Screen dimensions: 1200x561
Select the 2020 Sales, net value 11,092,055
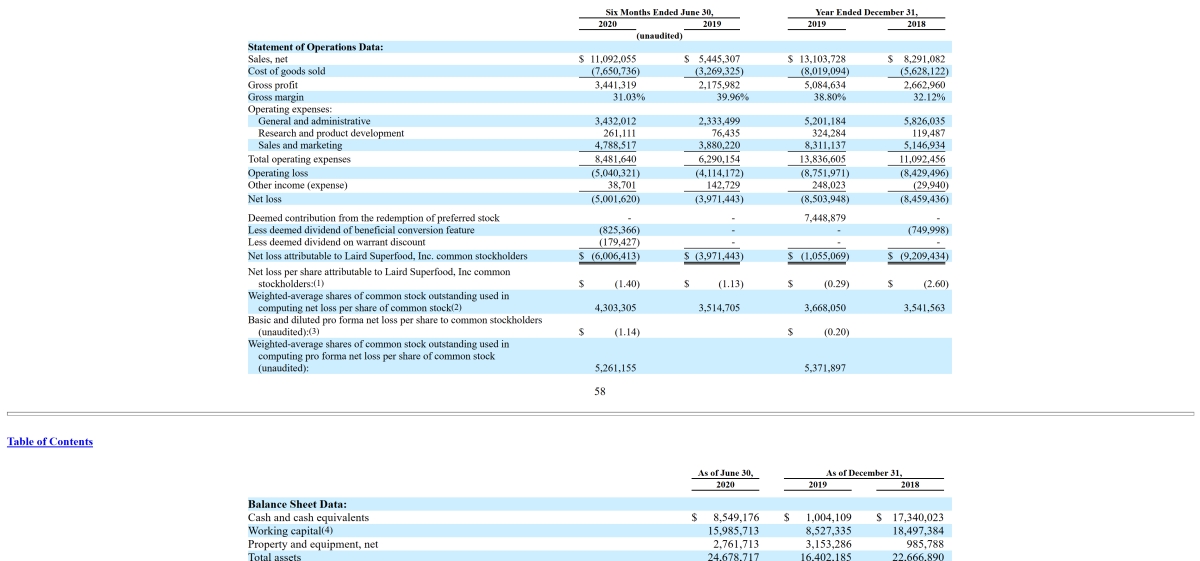click(614, 59)
